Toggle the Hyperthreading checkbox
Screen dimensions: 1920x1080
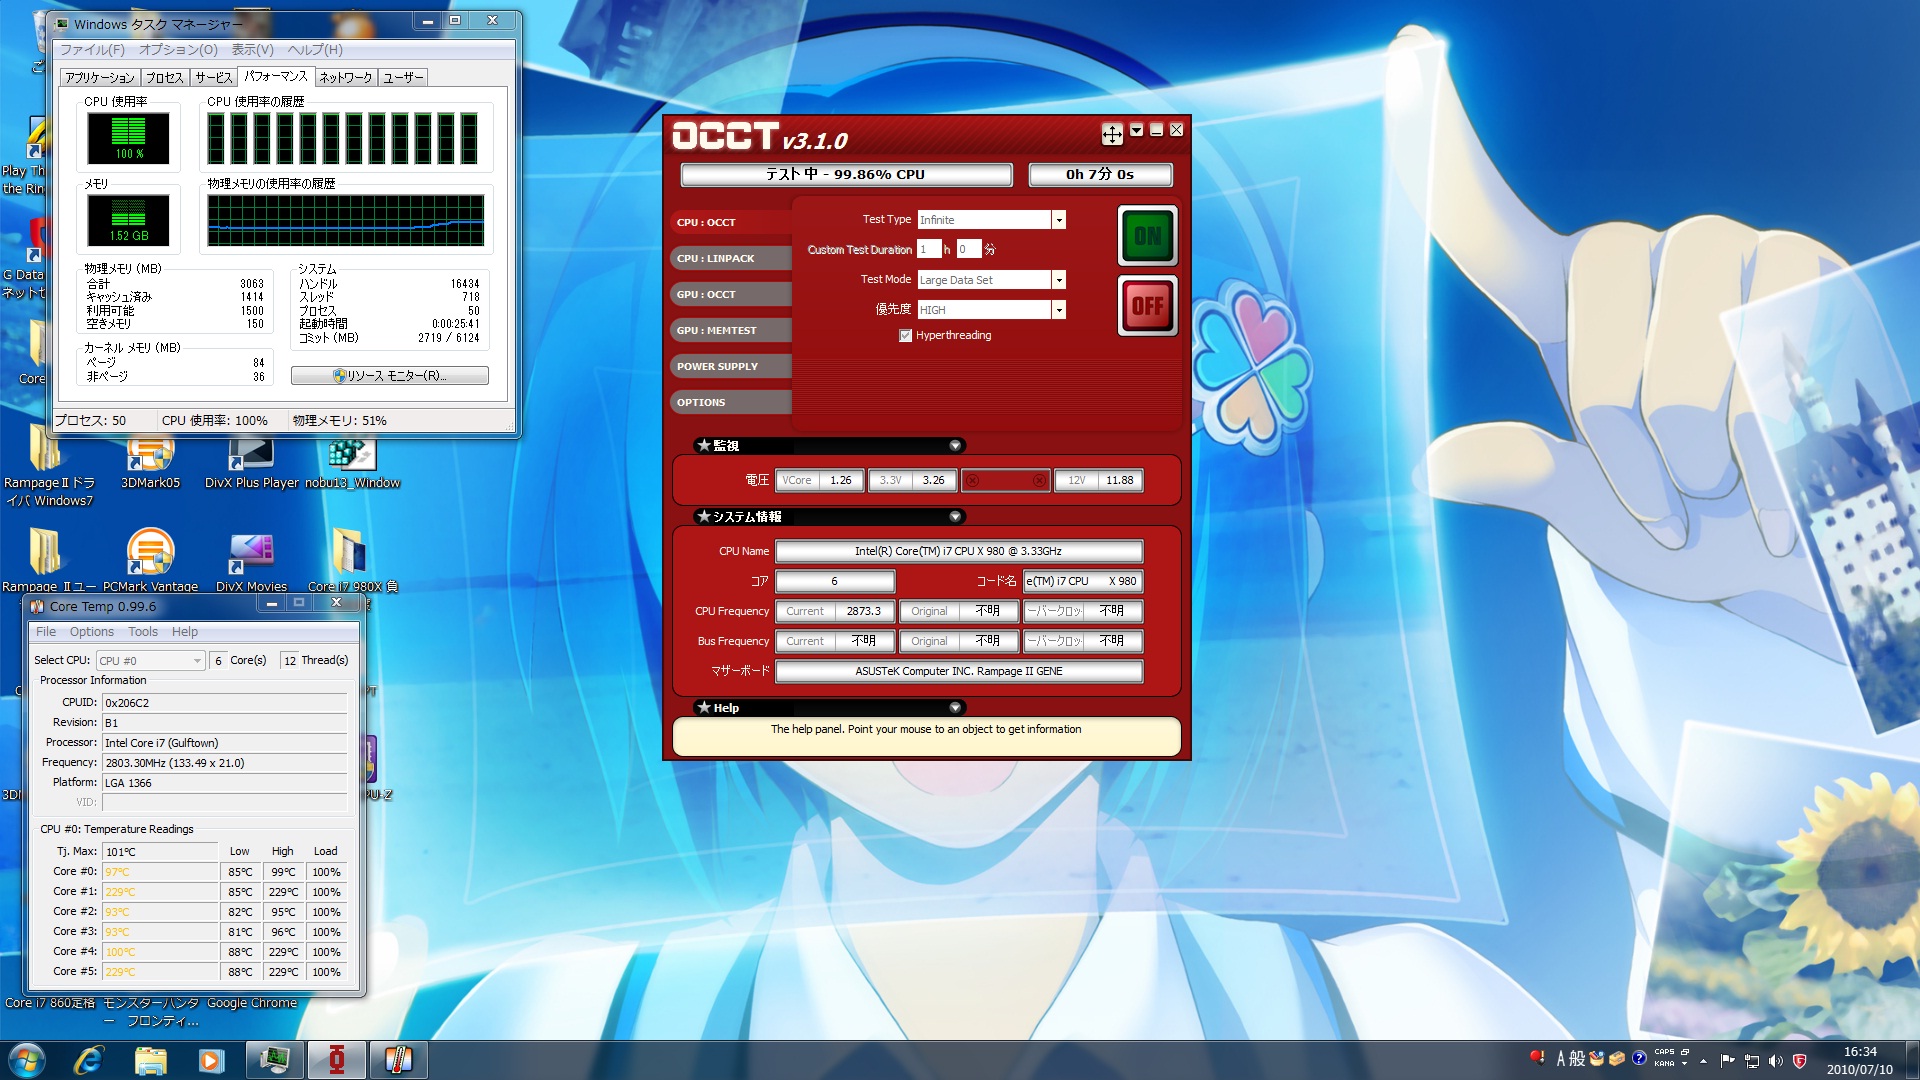(x=905, y=336)
